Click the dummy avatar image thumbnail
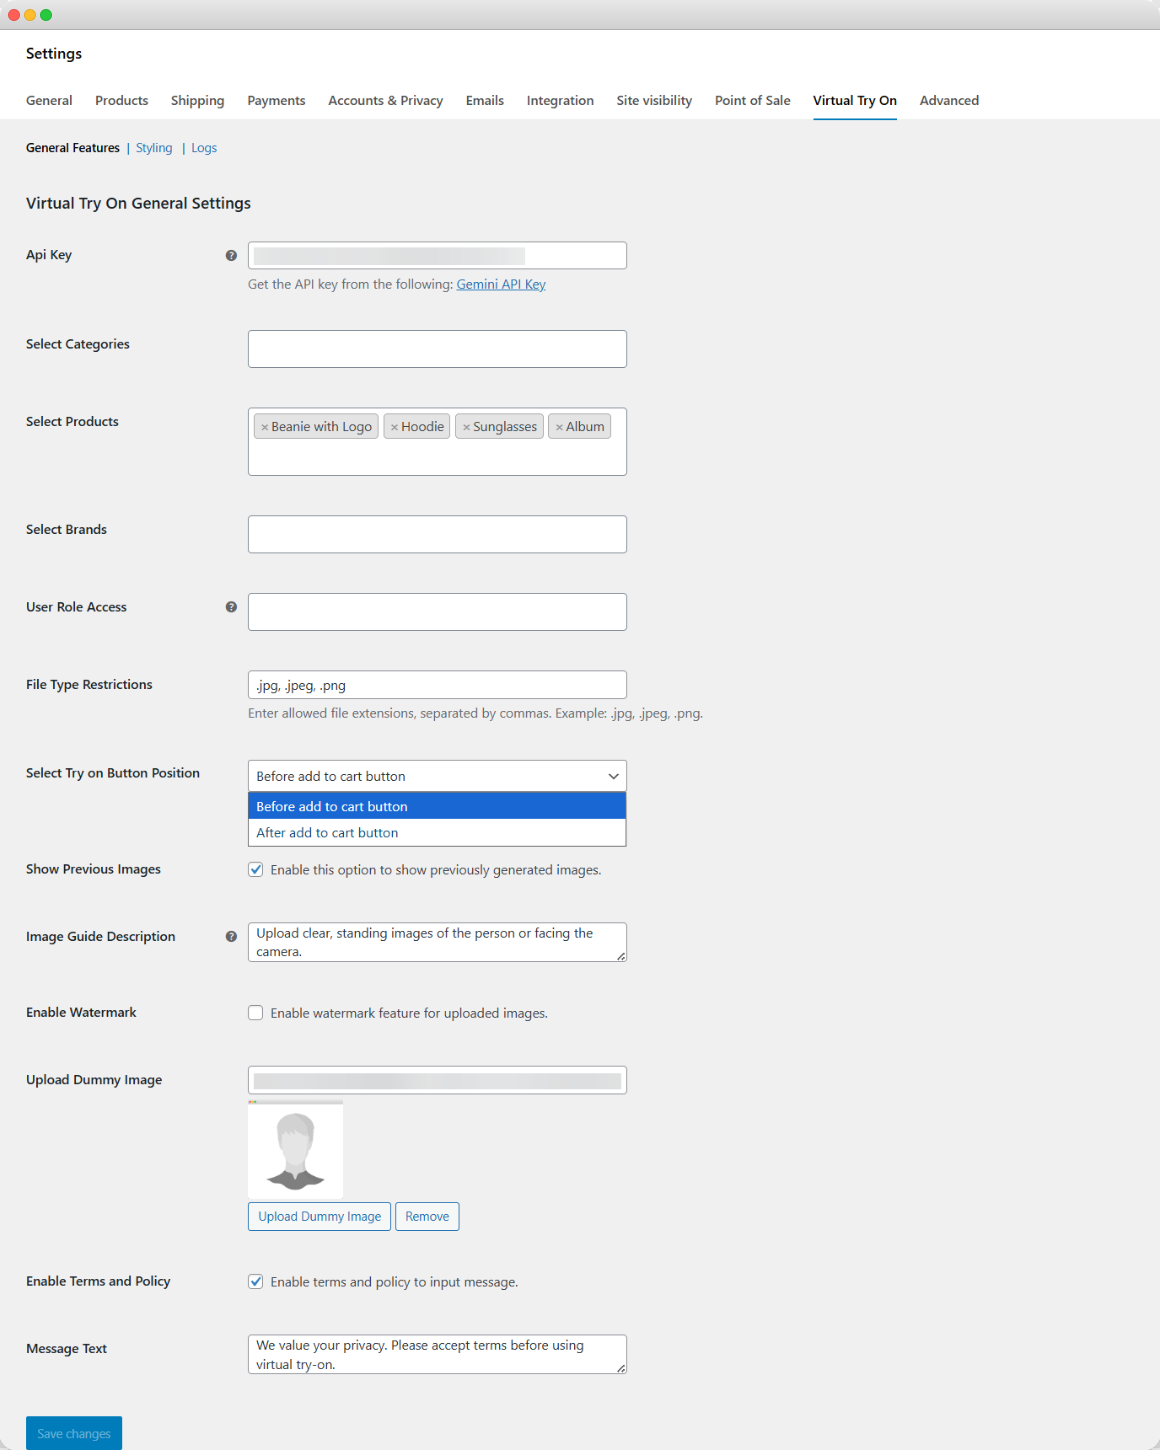The image size is (1160, 1450). [295, 1150]
